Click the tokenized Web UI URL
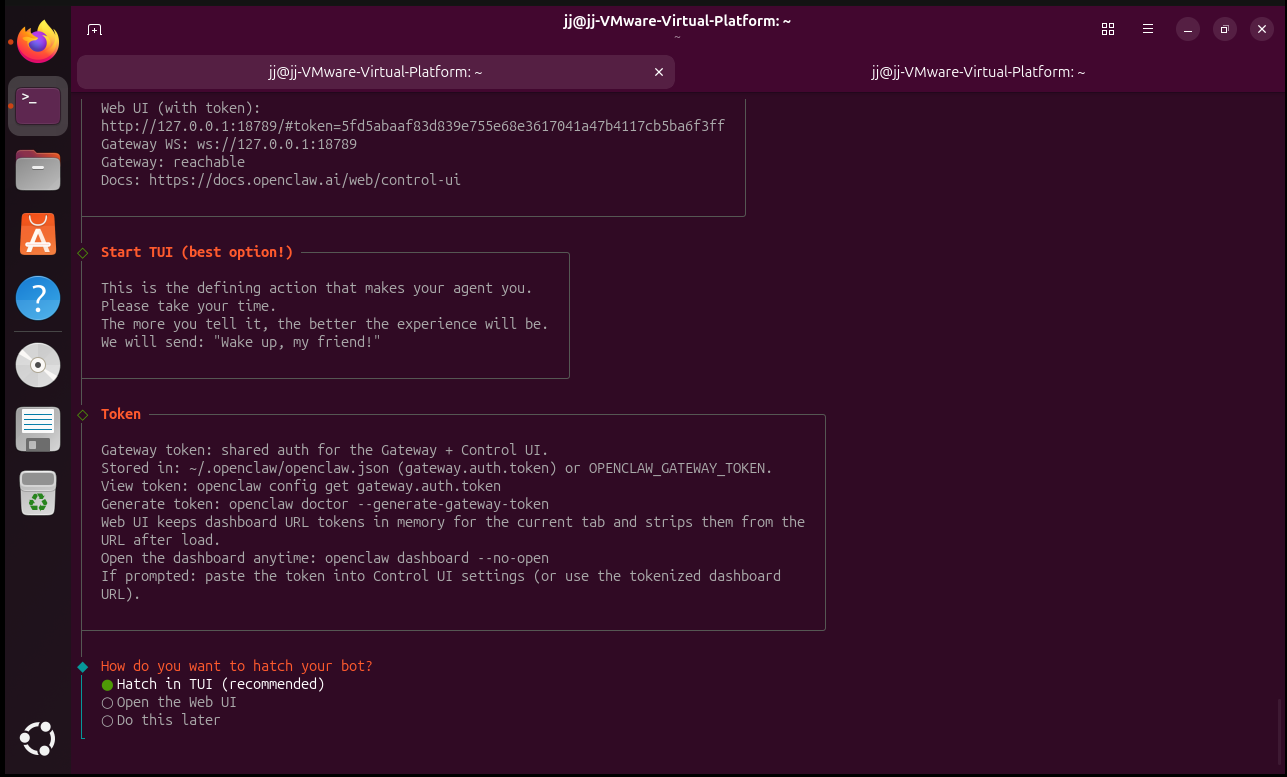 coord(412,126)
